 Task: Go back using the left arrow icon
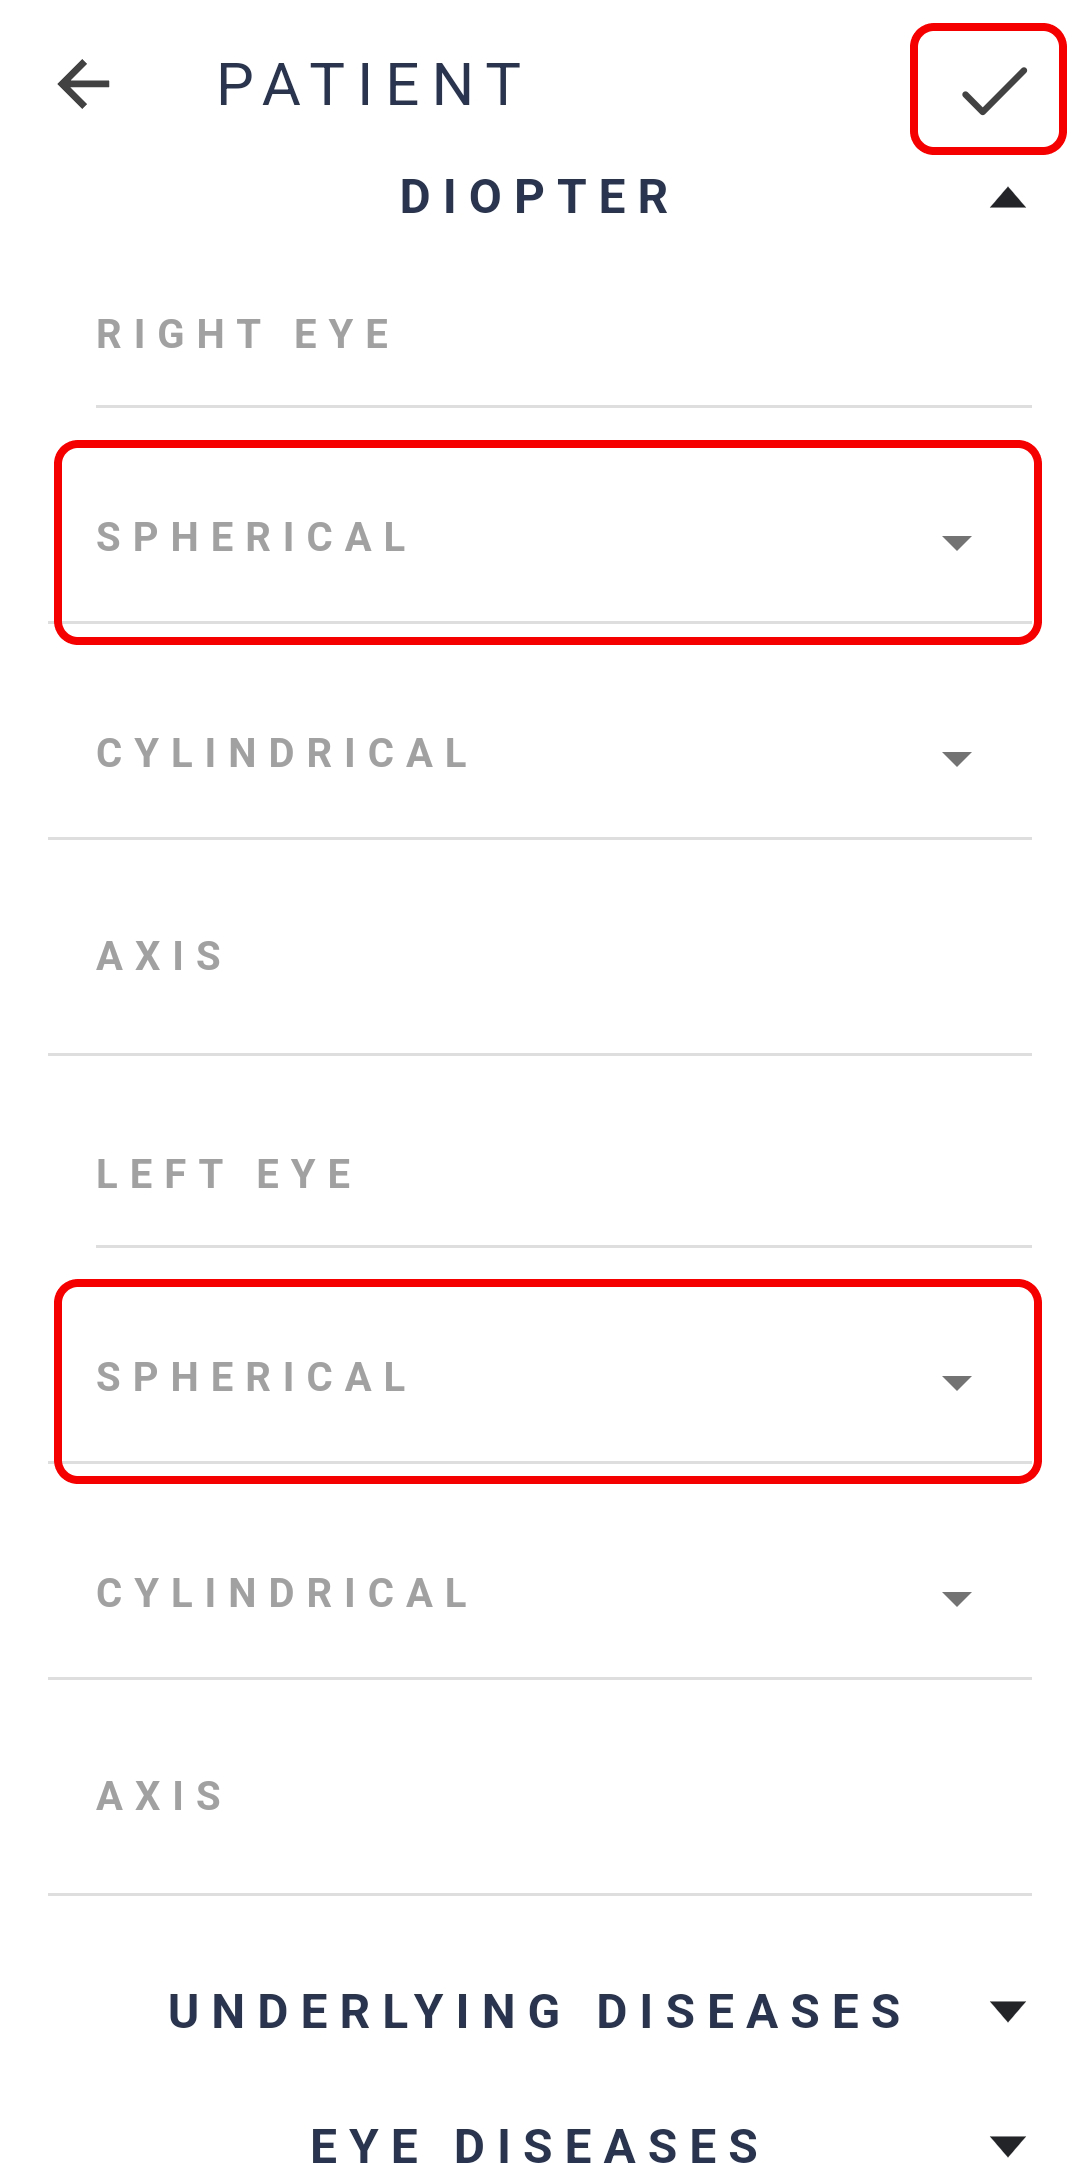click(x=84, y=84)
